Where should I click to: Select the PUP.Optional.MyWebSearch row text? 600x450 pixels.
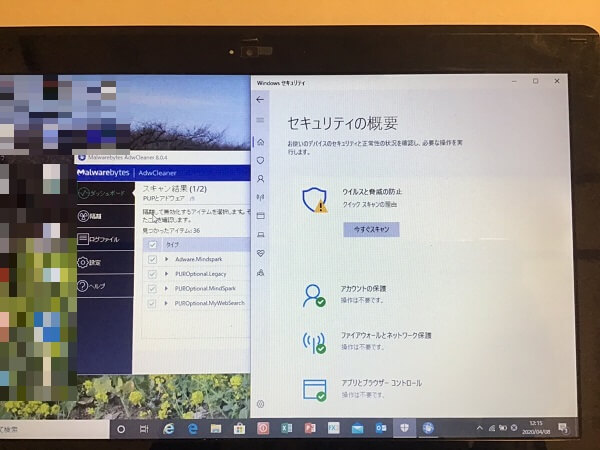[x=210, y=303]
